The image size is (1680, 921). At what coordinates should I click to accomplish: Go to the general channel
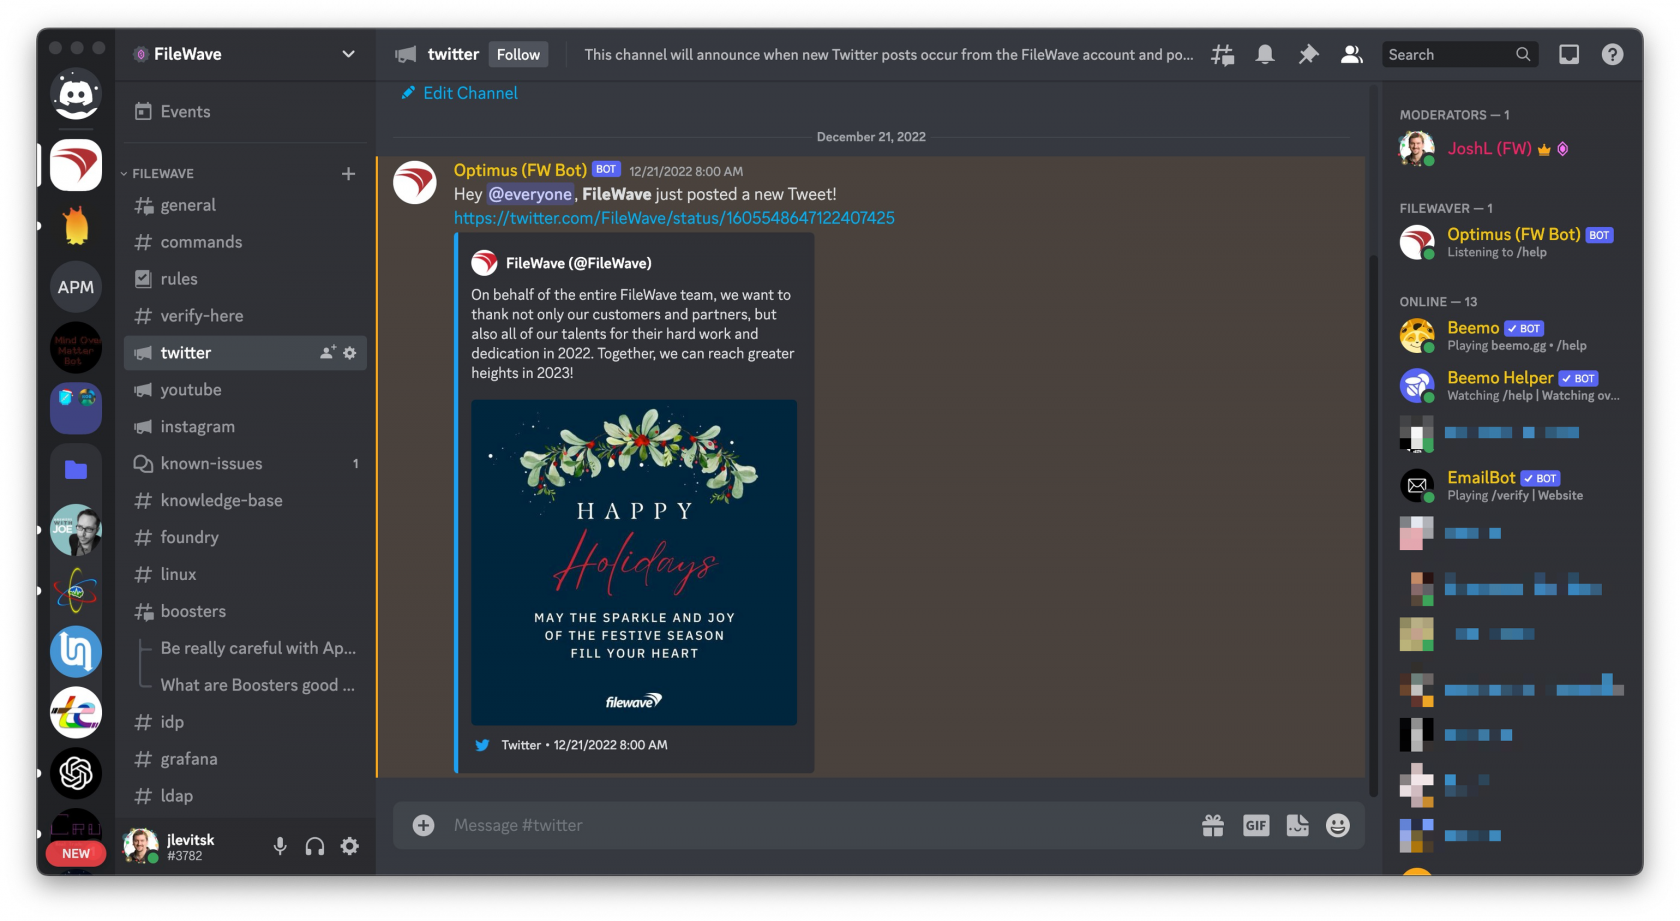(x=245, y=205)
